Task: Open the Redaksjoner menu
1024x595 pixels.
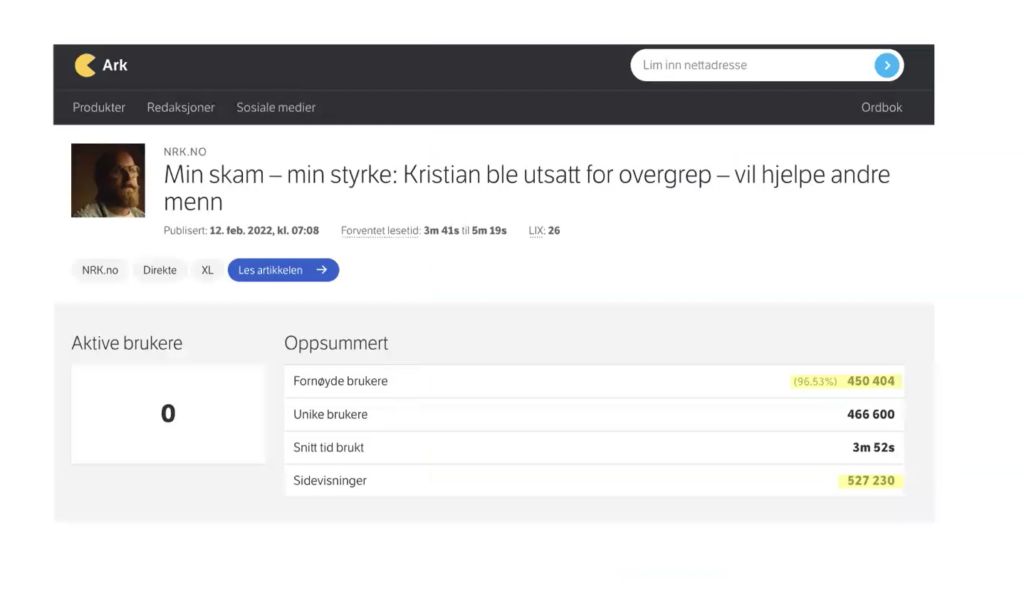Action: (x=181, y=108)
